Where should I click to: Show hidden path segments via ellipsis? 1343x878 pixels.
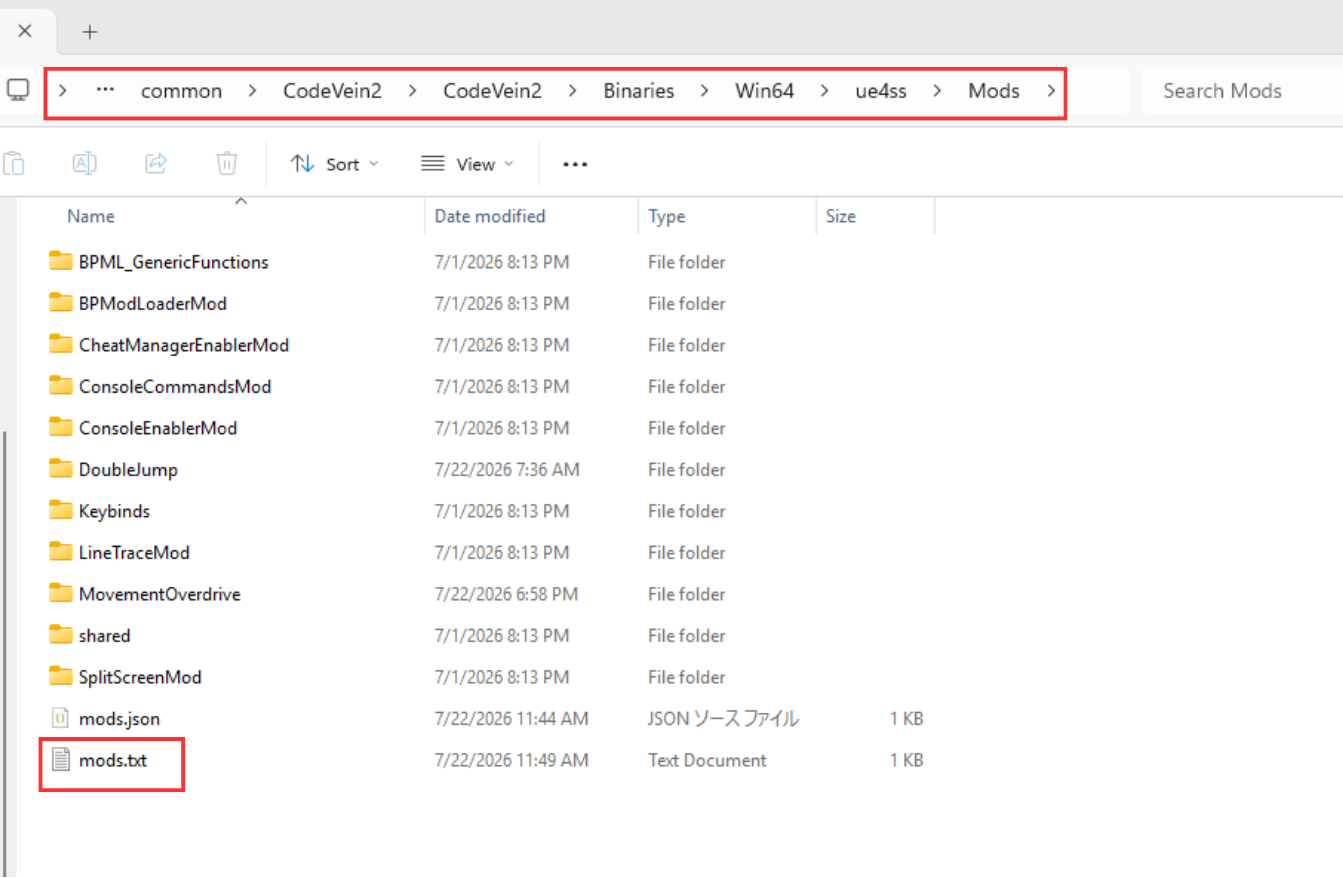point(105,90)
